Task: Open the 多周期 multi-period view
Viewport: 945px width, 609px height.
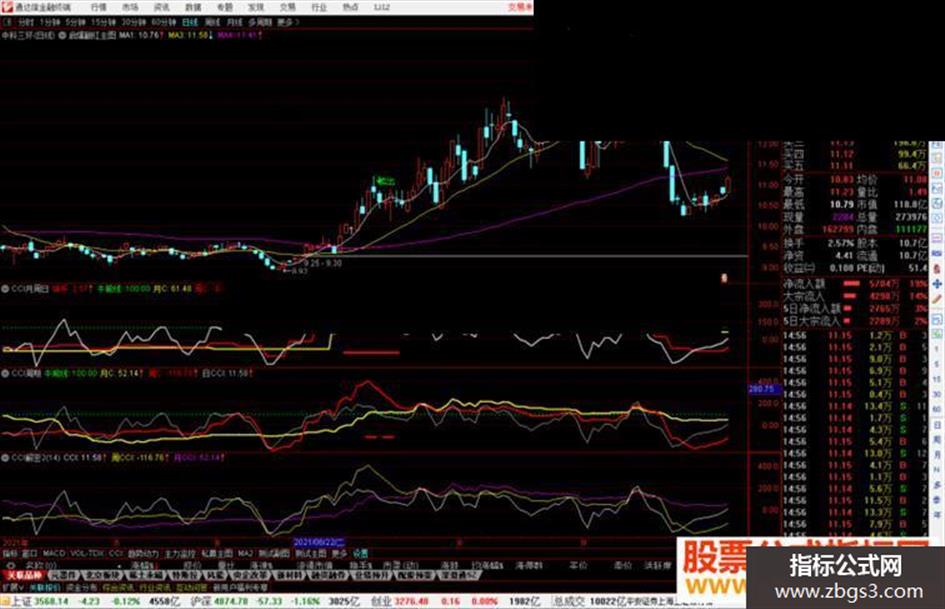Action: pyautogui.click(x=260, y=22)
